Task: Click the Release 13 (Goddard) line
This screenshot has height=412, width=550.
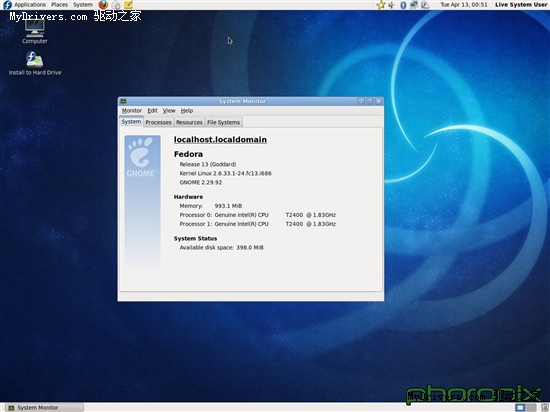Action: coord(208,164)
